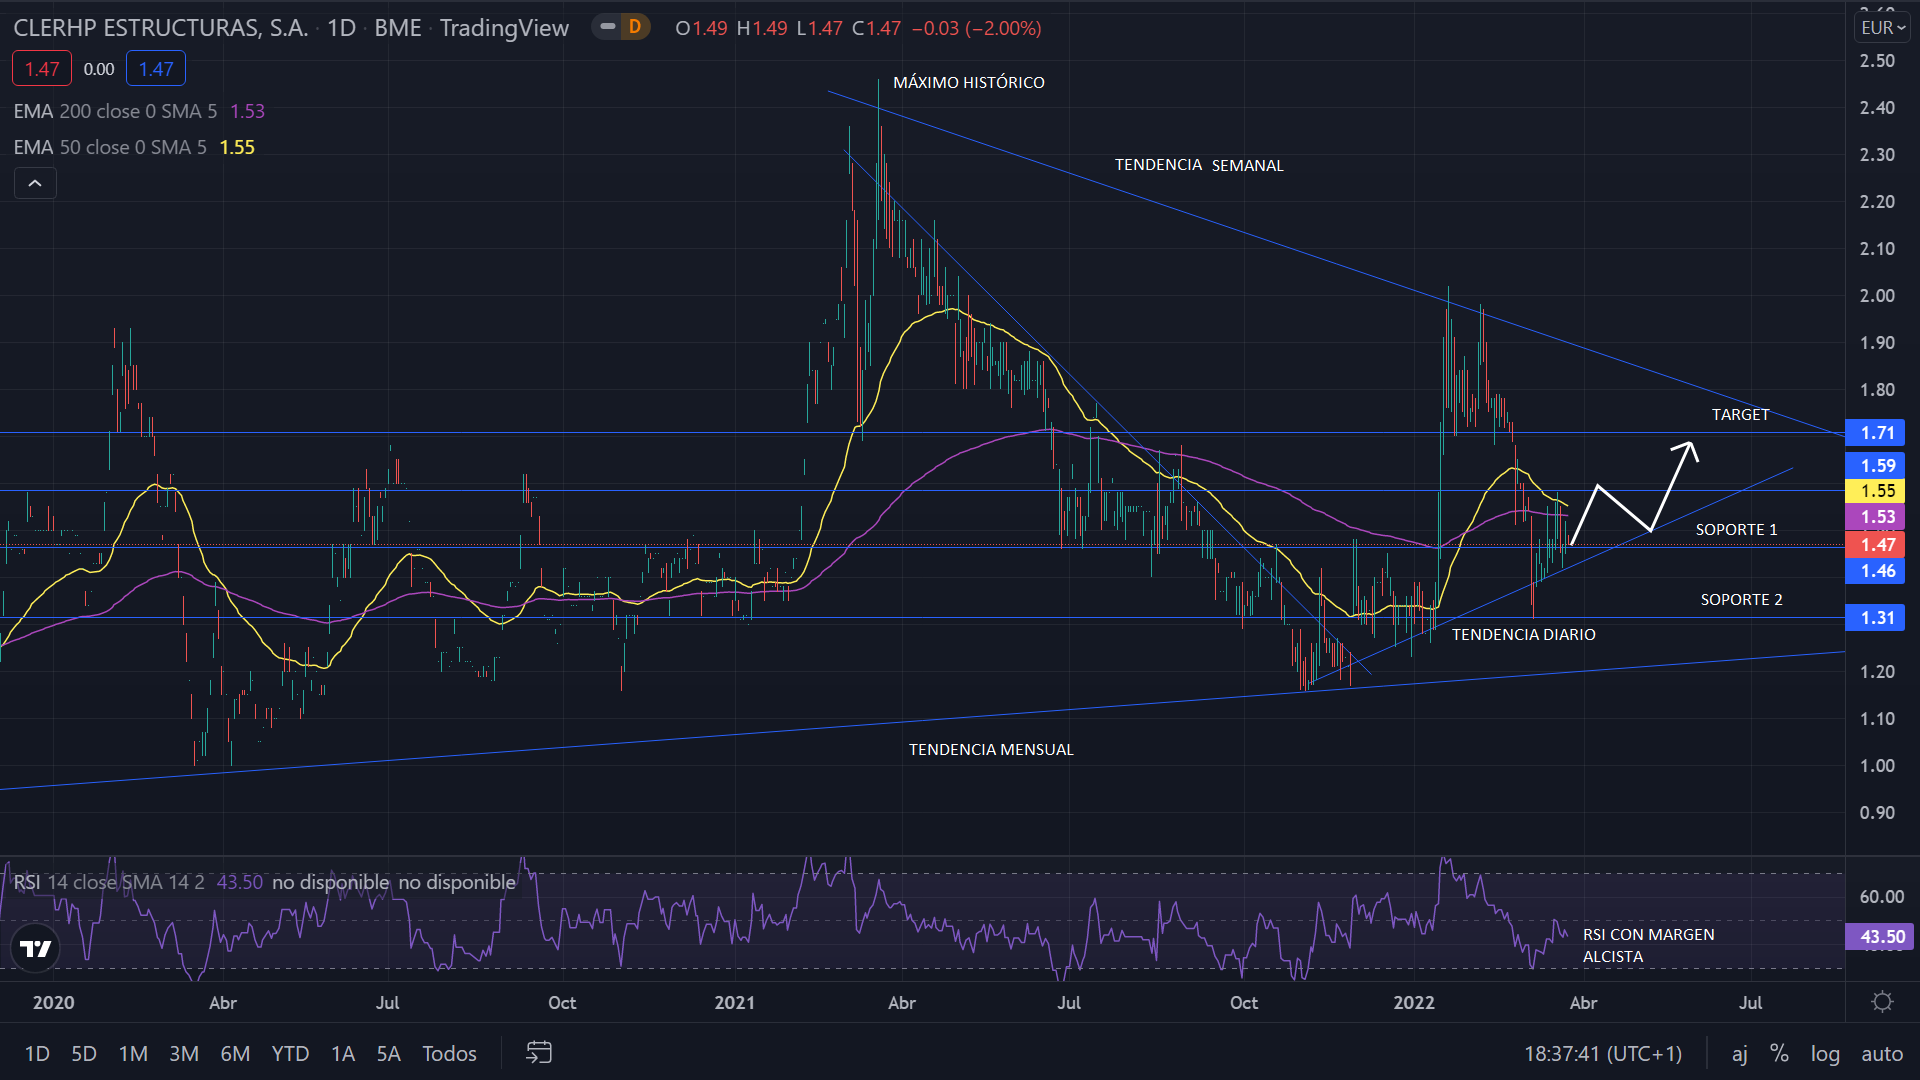Image resolution: width=1920 pixels, height=1080 pixels.
Task: Open chart scale settings gear icon
Action: [x=1882, y=1002]
